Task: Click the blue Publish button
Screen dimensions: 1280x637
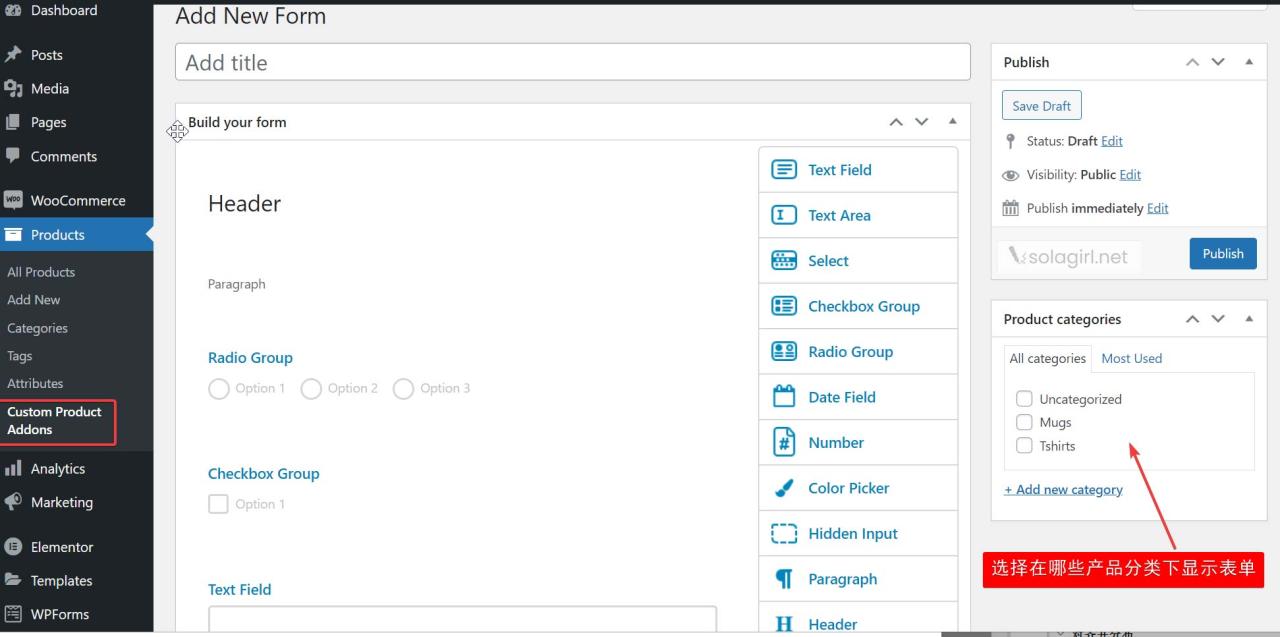Action: [1222, 253]
